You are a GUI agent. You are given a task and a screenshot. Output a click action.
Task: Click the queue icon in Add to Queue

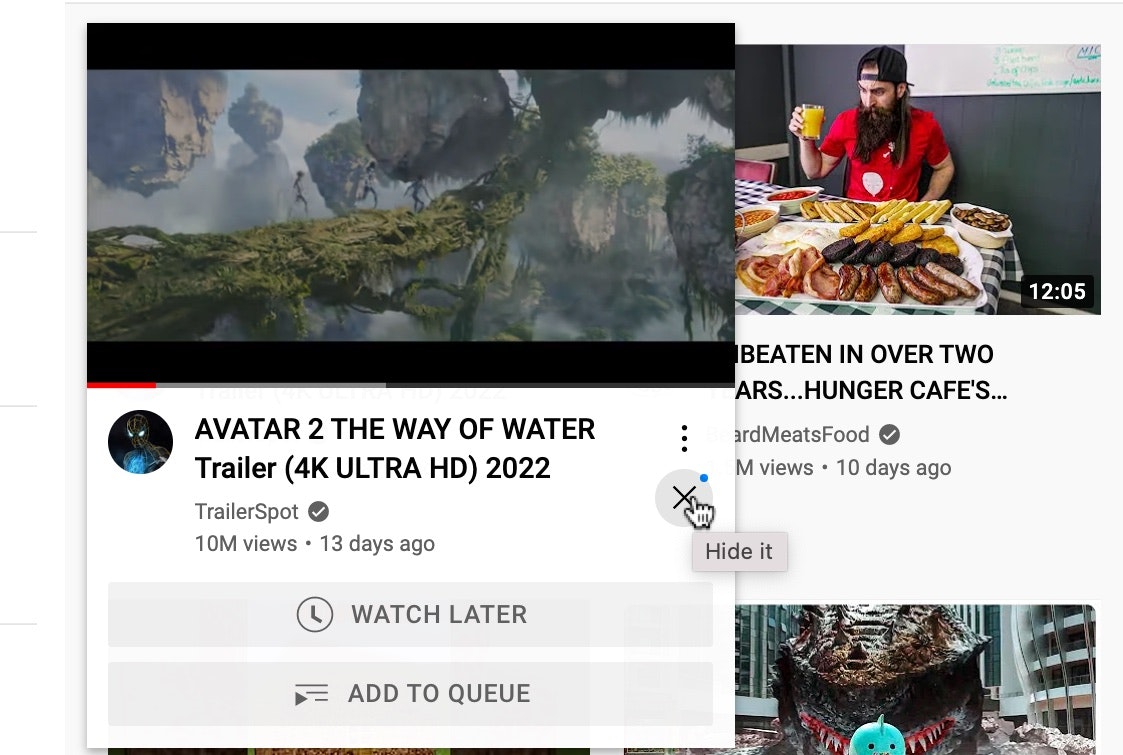pyautogui.click(x=312, y=694)
